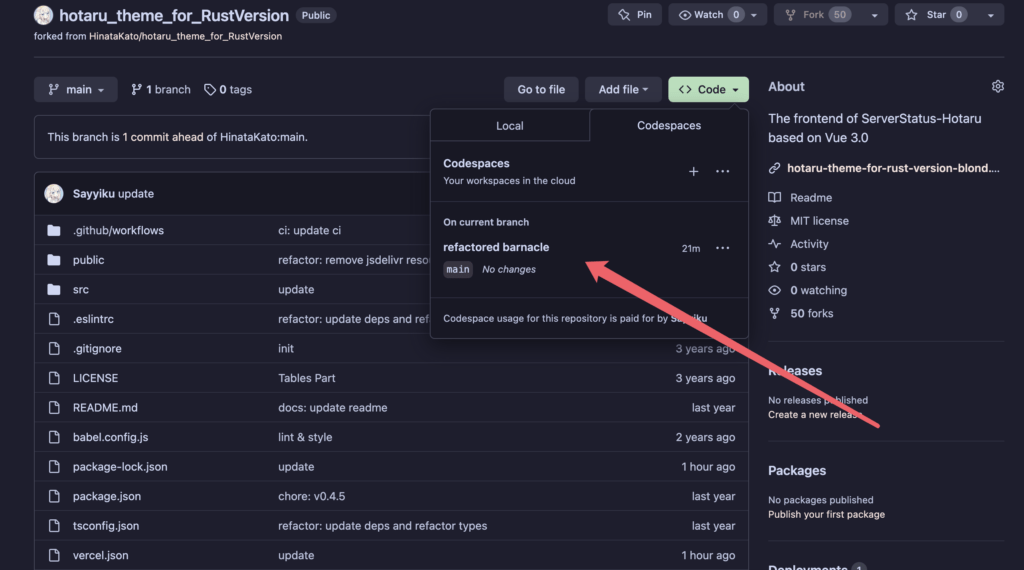Open the latest commit message update
Viewport: 1024px width, 570px height.
coord(136,194)
